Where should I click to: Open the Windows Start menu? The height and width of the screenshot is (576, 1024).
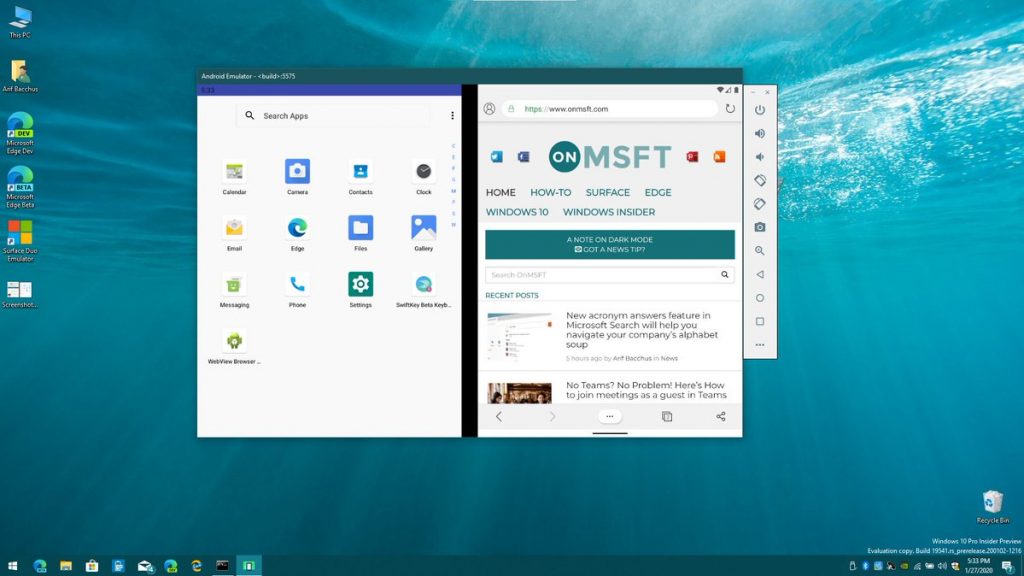(x=12, y=566)
